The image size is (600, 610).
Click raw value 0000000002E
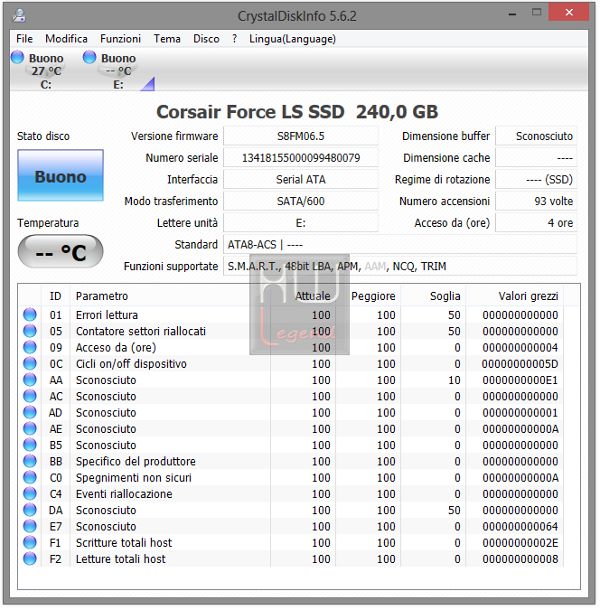pos(520,542)
